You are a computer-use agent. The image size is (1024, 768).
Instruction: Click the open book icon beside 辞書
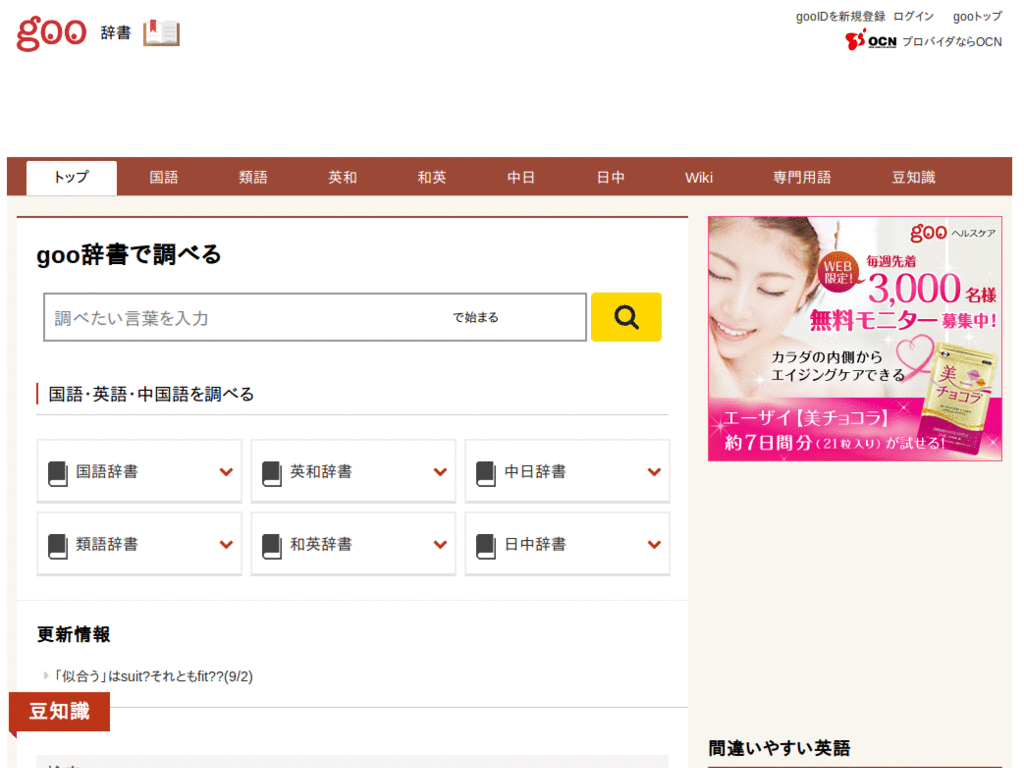coord(161,33)
